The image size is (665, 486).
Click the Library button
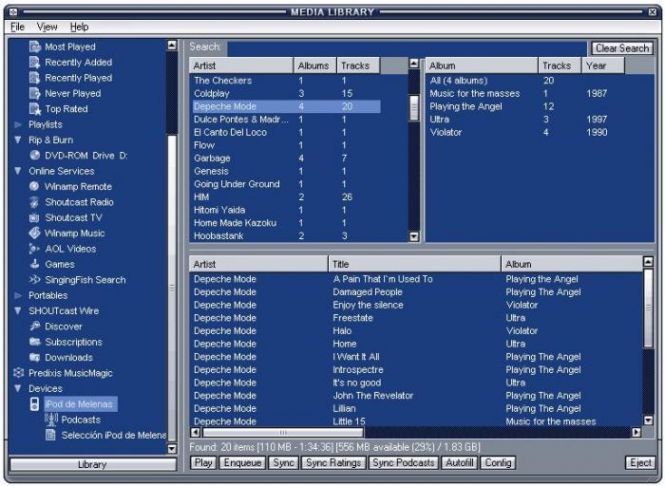[x=92, y=464]
